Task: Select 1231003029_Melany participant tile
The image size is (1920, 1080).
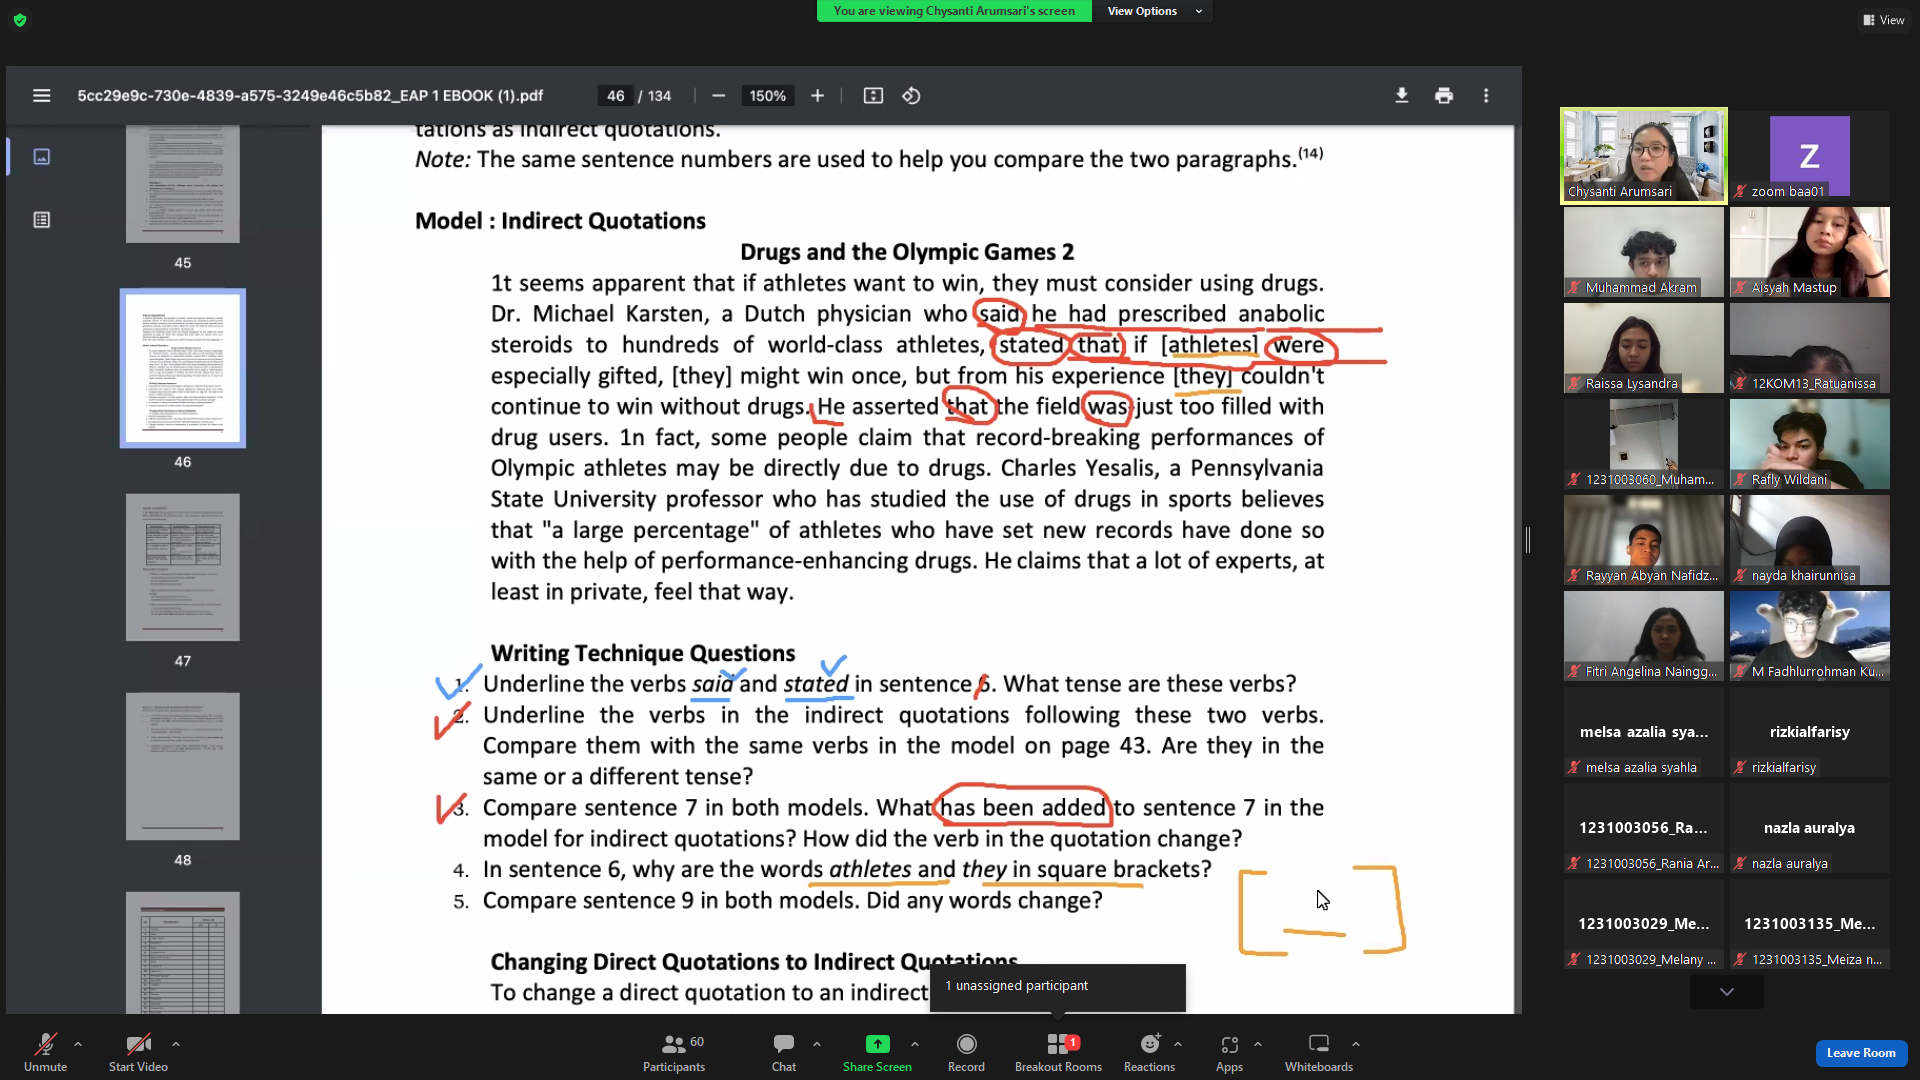Action: (x=1644, y=924)
